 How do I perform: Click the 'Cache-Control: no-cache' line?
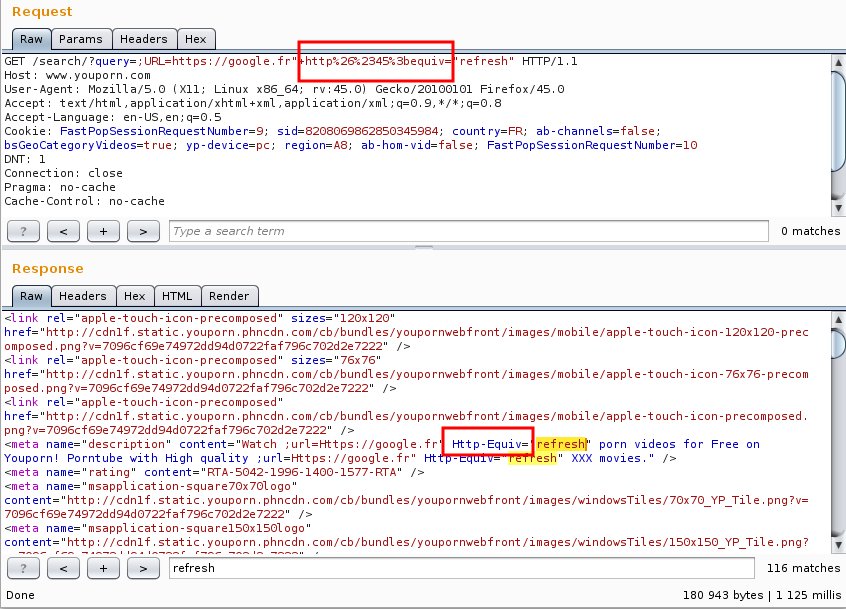85,202
